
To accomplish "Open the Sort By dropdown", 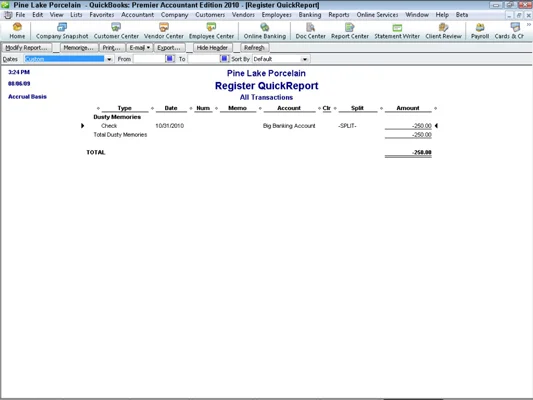I will pyautogui.click(x=305, y=59).
